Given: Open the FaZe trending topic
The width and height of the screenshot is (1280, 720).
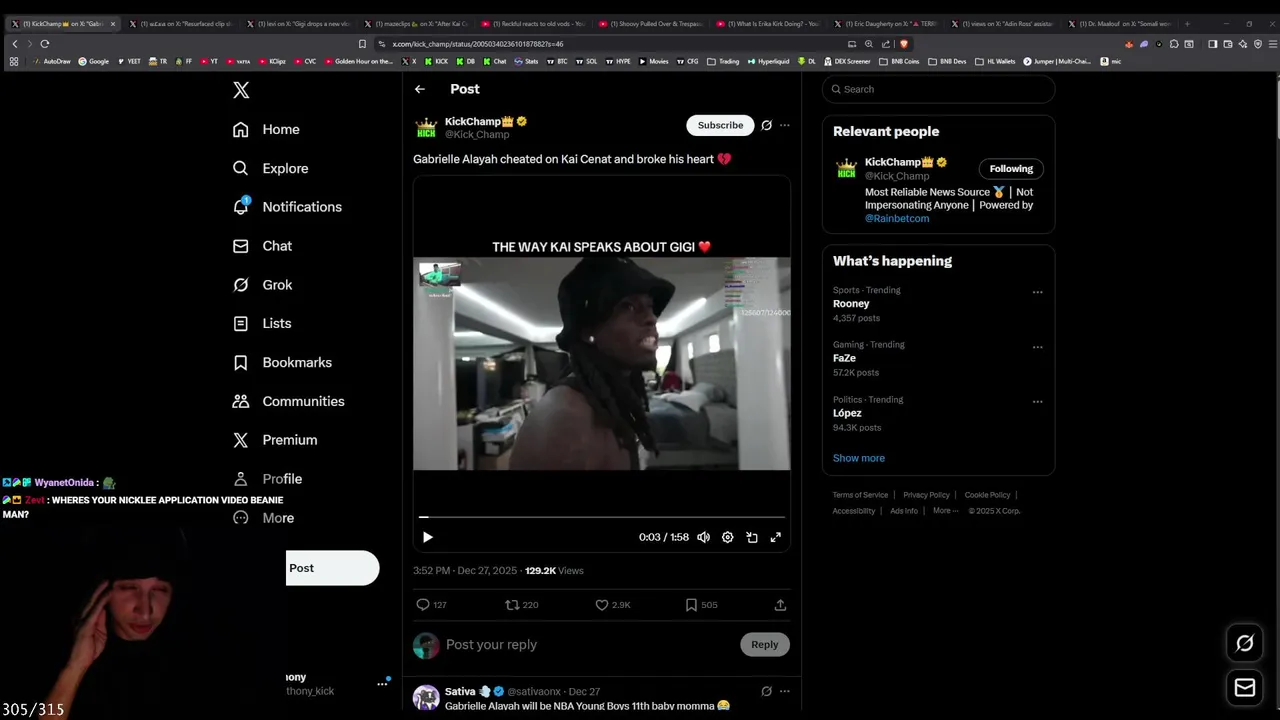Looking at the screenshot, I should pos(845,358).
